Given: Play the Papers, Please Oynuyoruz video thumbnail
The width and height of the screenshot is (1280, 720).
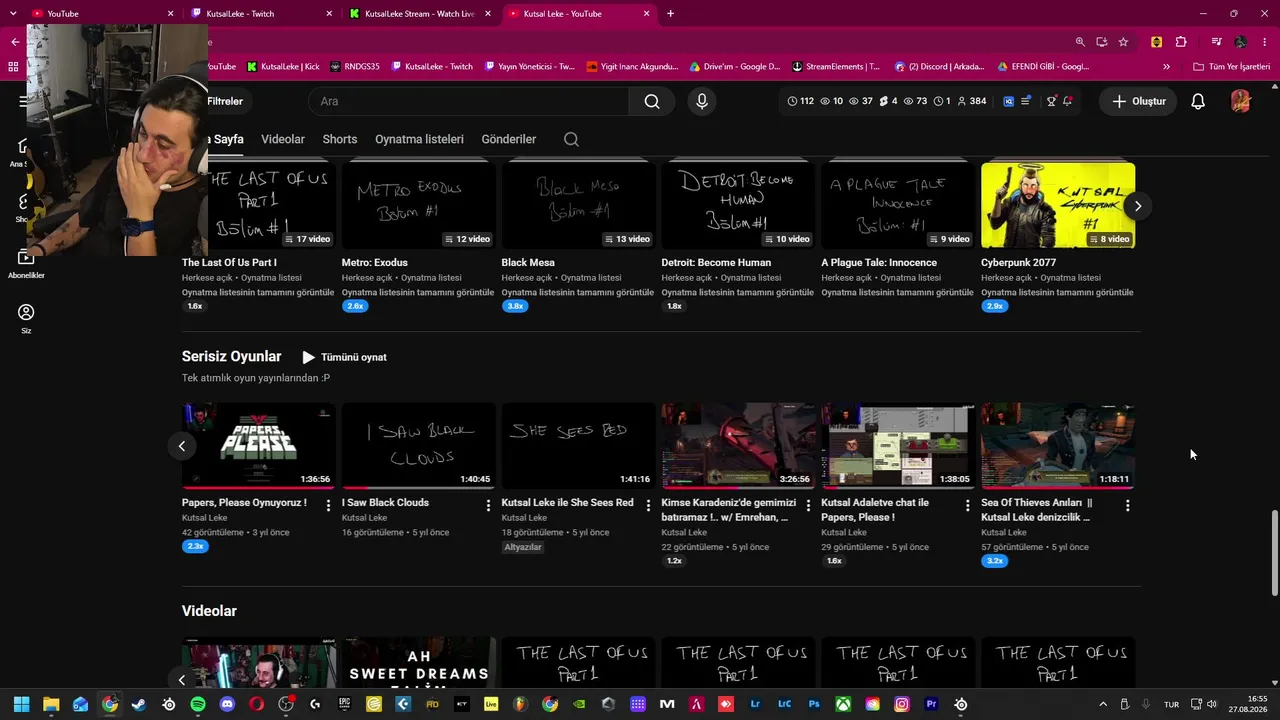Looking at the screenshot, I should pos(259,446).
